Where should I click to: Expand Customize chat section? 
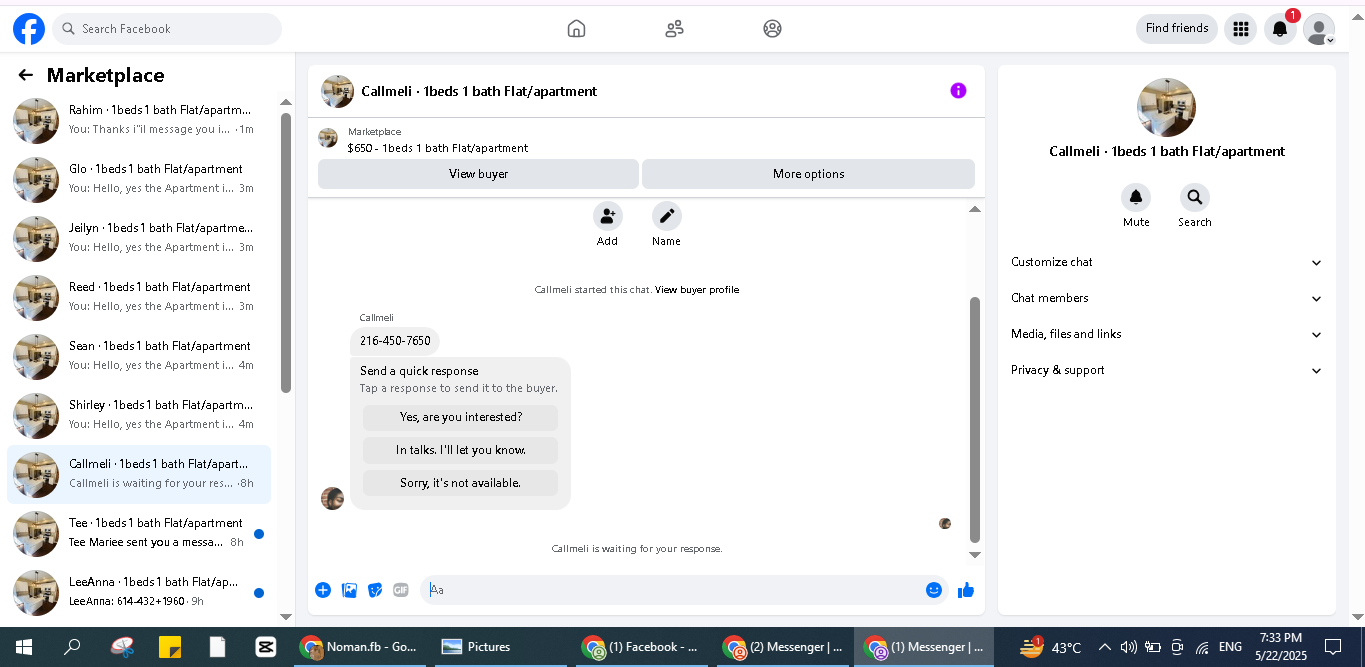pyautogui.click(x=1166, y=262)
